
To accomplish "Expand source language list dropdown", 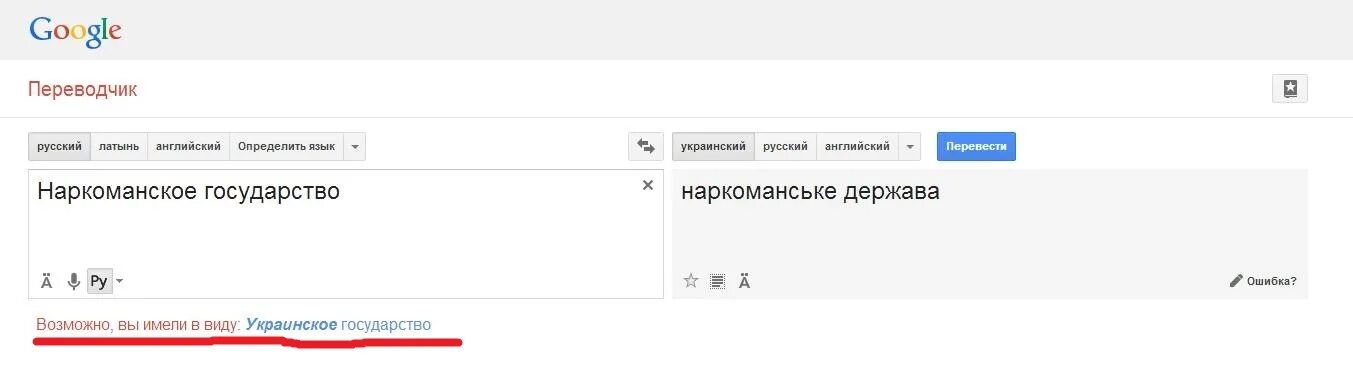I will [355, 146].
